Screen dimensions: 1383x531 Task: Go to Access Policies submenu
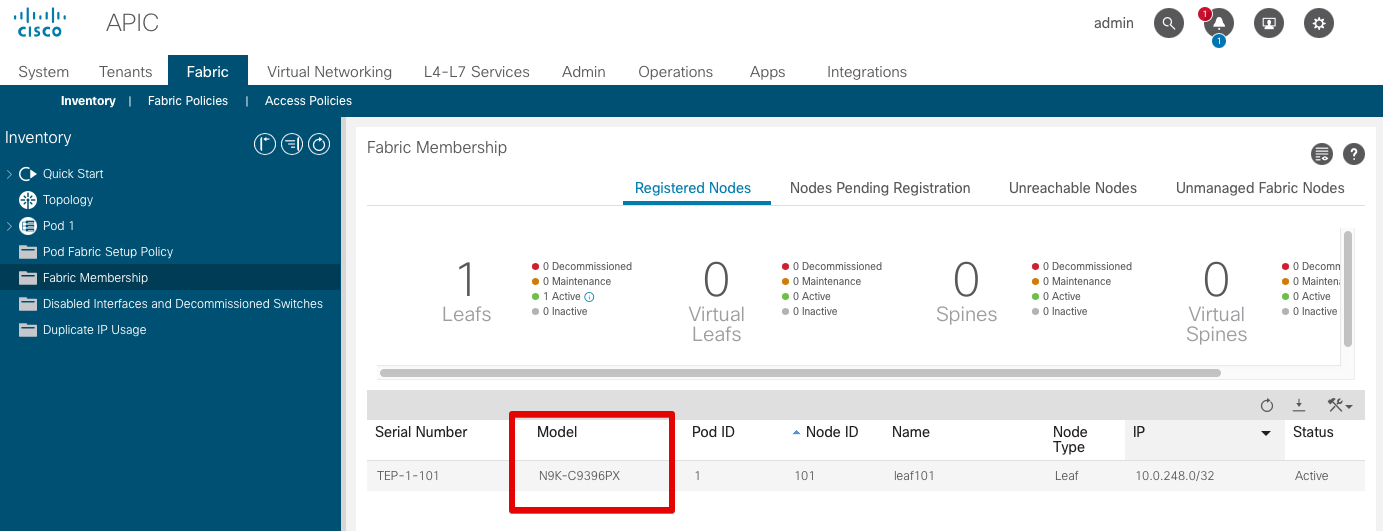308,101
